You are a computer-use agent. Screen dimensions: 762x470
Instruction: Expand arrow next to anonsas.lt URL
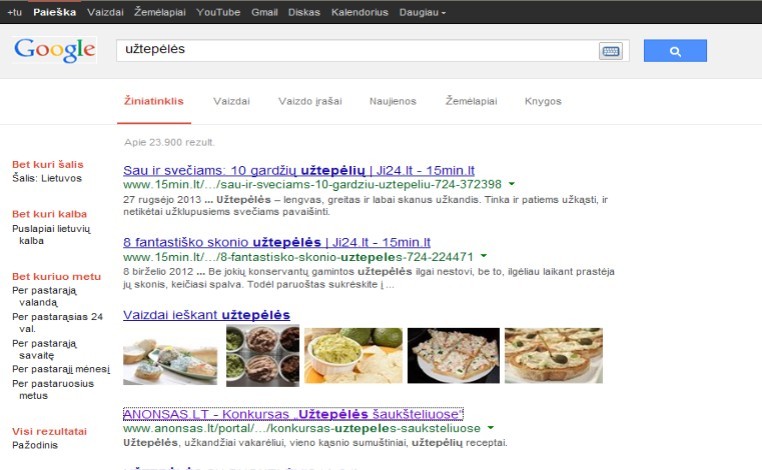coord(490,428)
